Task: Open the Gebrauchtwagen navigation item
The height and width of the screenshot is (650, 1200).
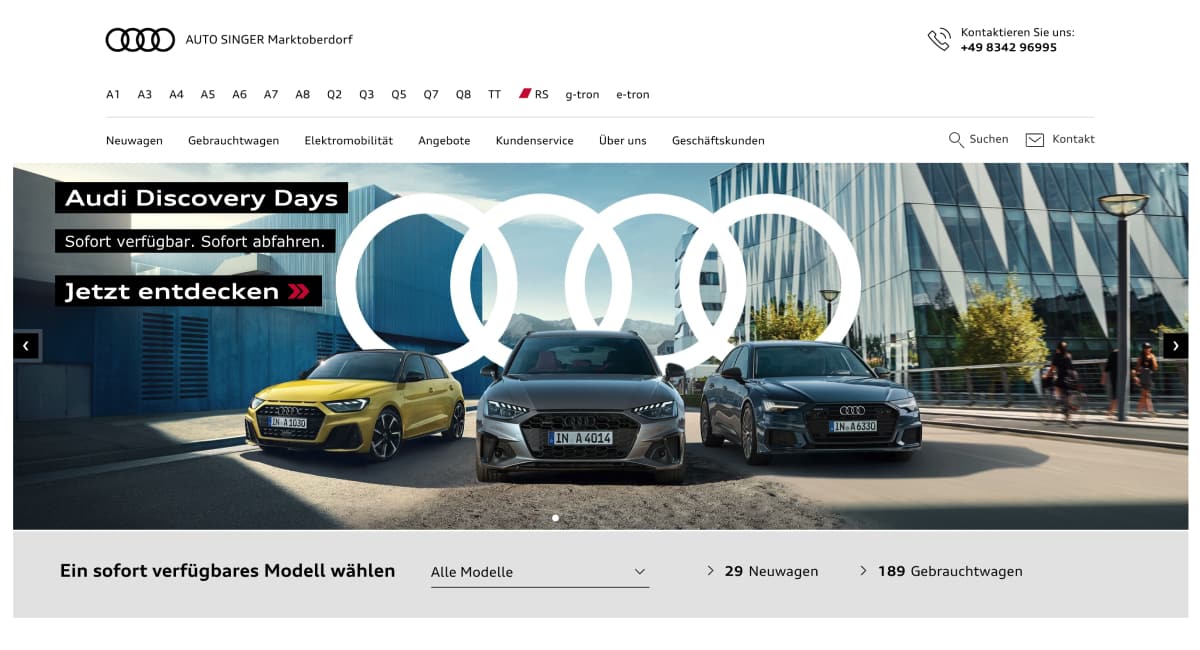Action: pyautogui.click(x=233, y=141)
